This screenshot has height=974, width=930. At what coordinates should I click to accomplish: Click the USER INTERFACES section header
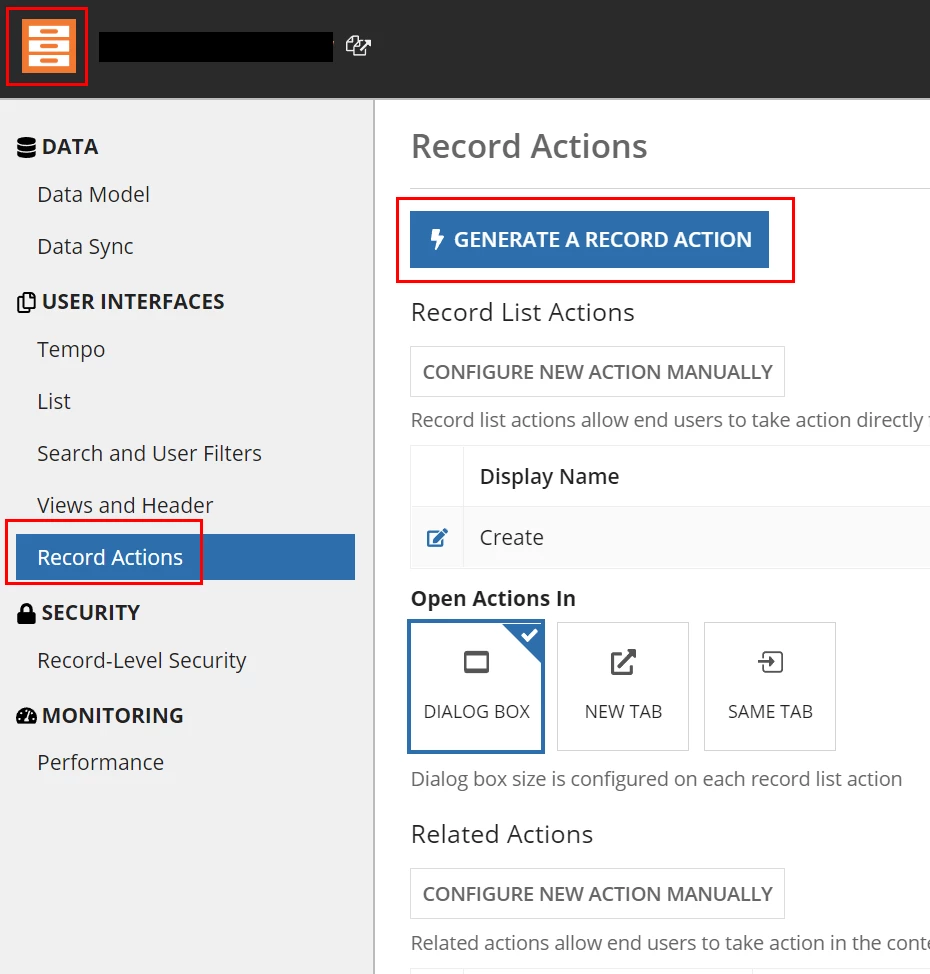click(x=133, y=302)
